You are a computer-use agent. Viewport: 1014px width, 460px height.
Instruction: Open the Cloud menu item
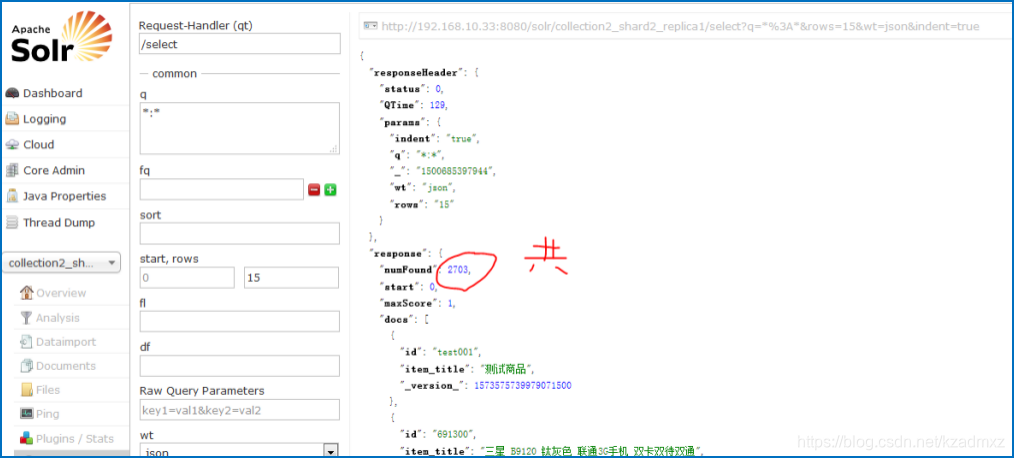(39, 145)
